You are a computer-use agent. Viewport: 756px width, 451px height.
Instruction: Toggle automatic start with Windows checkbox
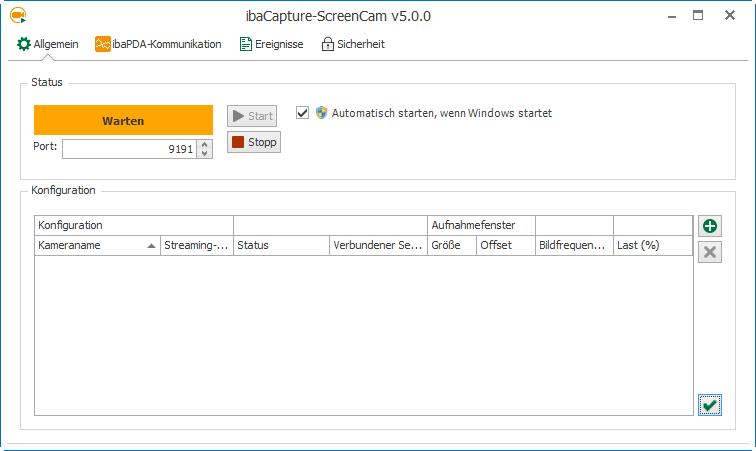coord(302,113)
